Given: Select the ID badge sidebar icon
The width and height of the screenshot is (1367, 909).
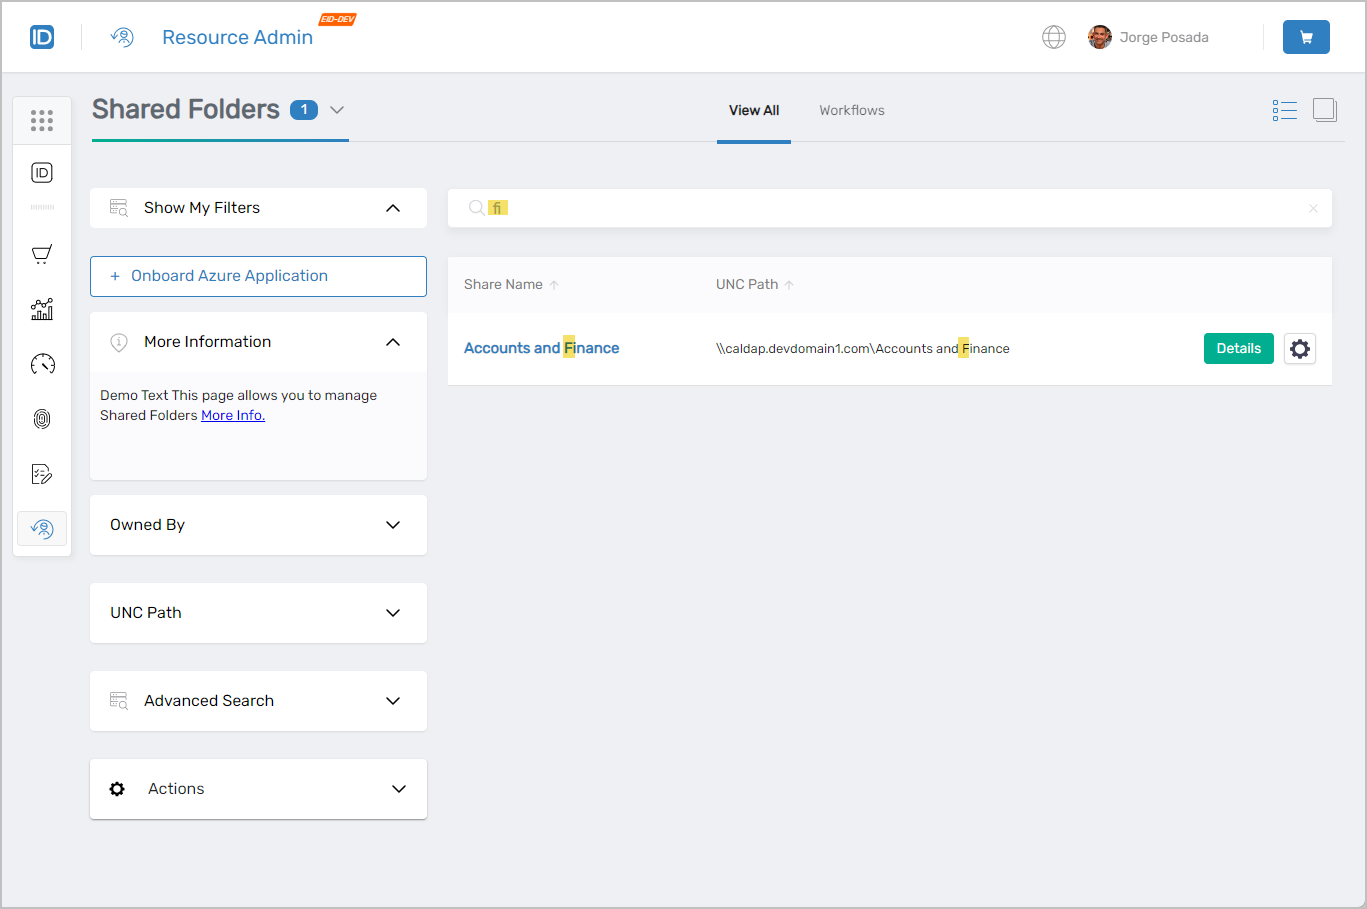Looking at the screenshot, I should pyautogui.click(x=41, y=171).
